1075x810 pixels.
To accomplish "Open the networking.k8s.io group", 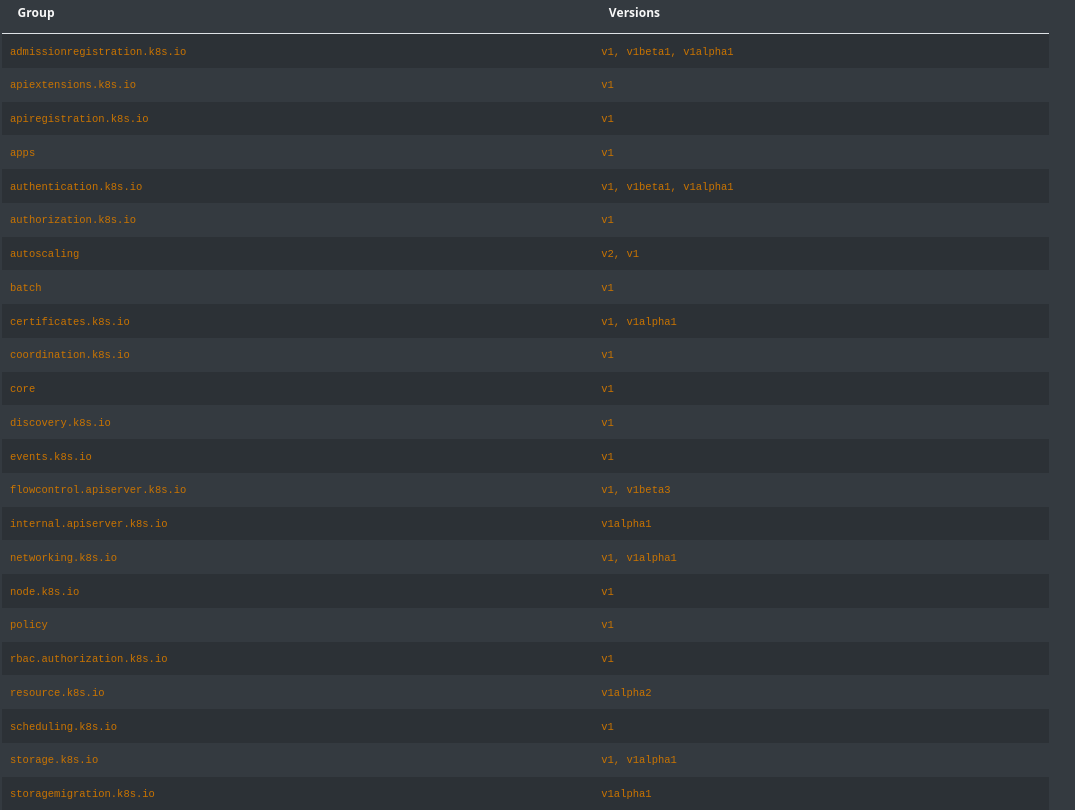I will pyautogui.click(x=63, y=558).
